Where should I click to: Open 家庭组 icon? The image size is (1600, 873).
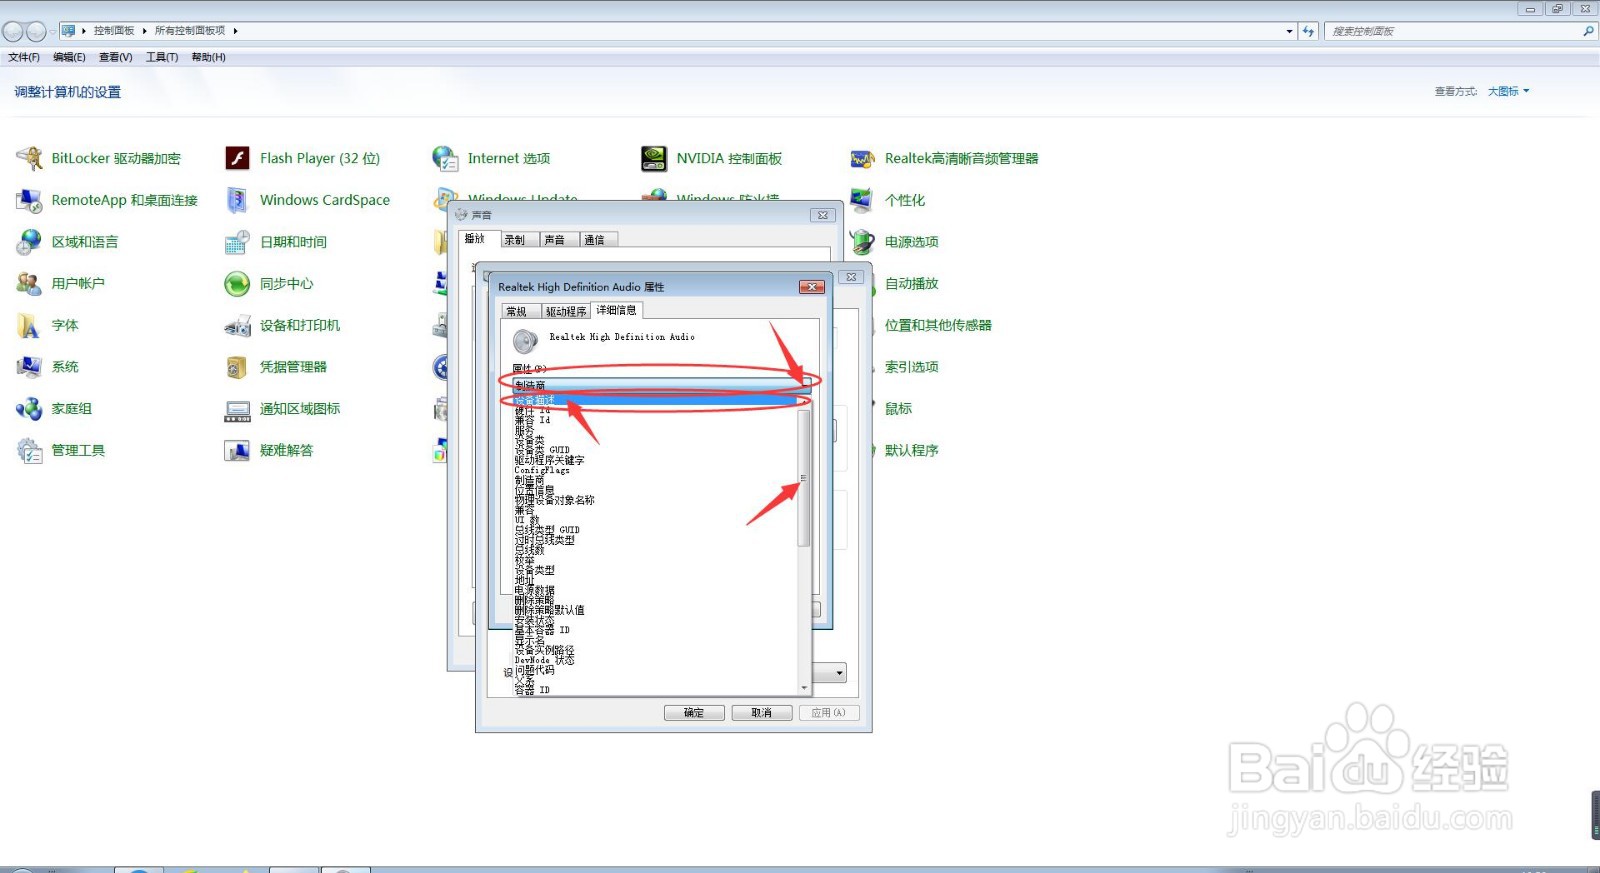coord(29,409)
